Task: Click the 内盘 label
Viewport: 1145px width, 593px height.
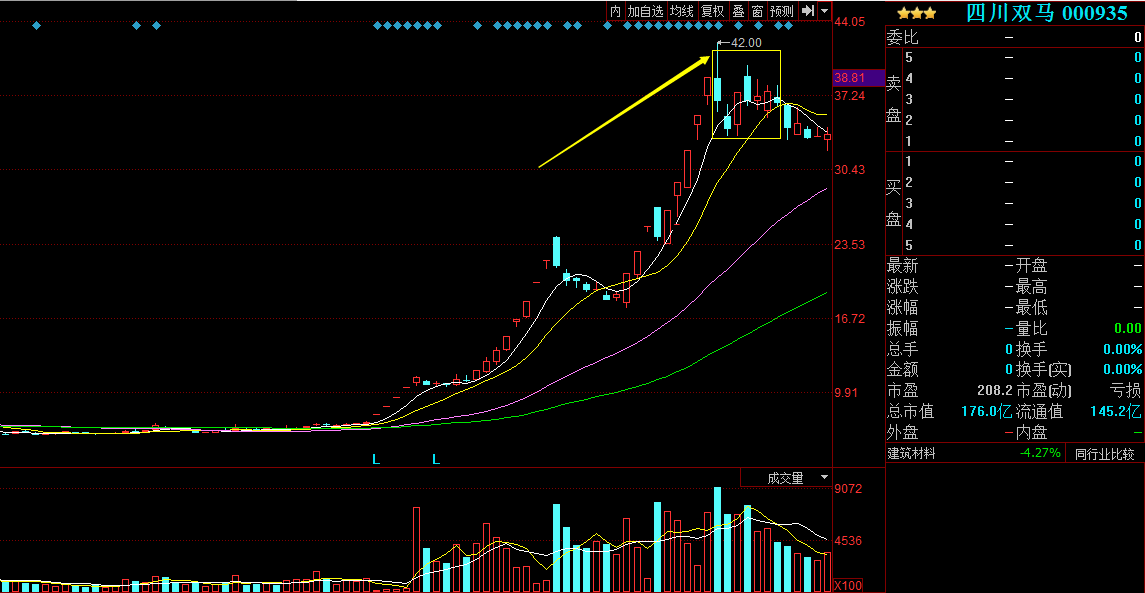Action: click(1031, 433)
